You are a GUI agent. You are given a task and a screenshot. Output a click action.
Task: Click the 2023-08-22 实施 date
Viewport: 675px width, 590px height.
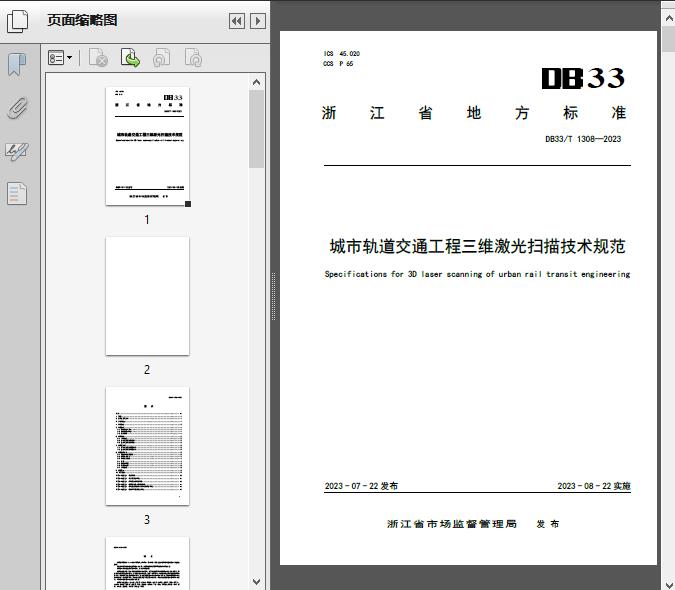pyautogui.click(x=594, y=486)
